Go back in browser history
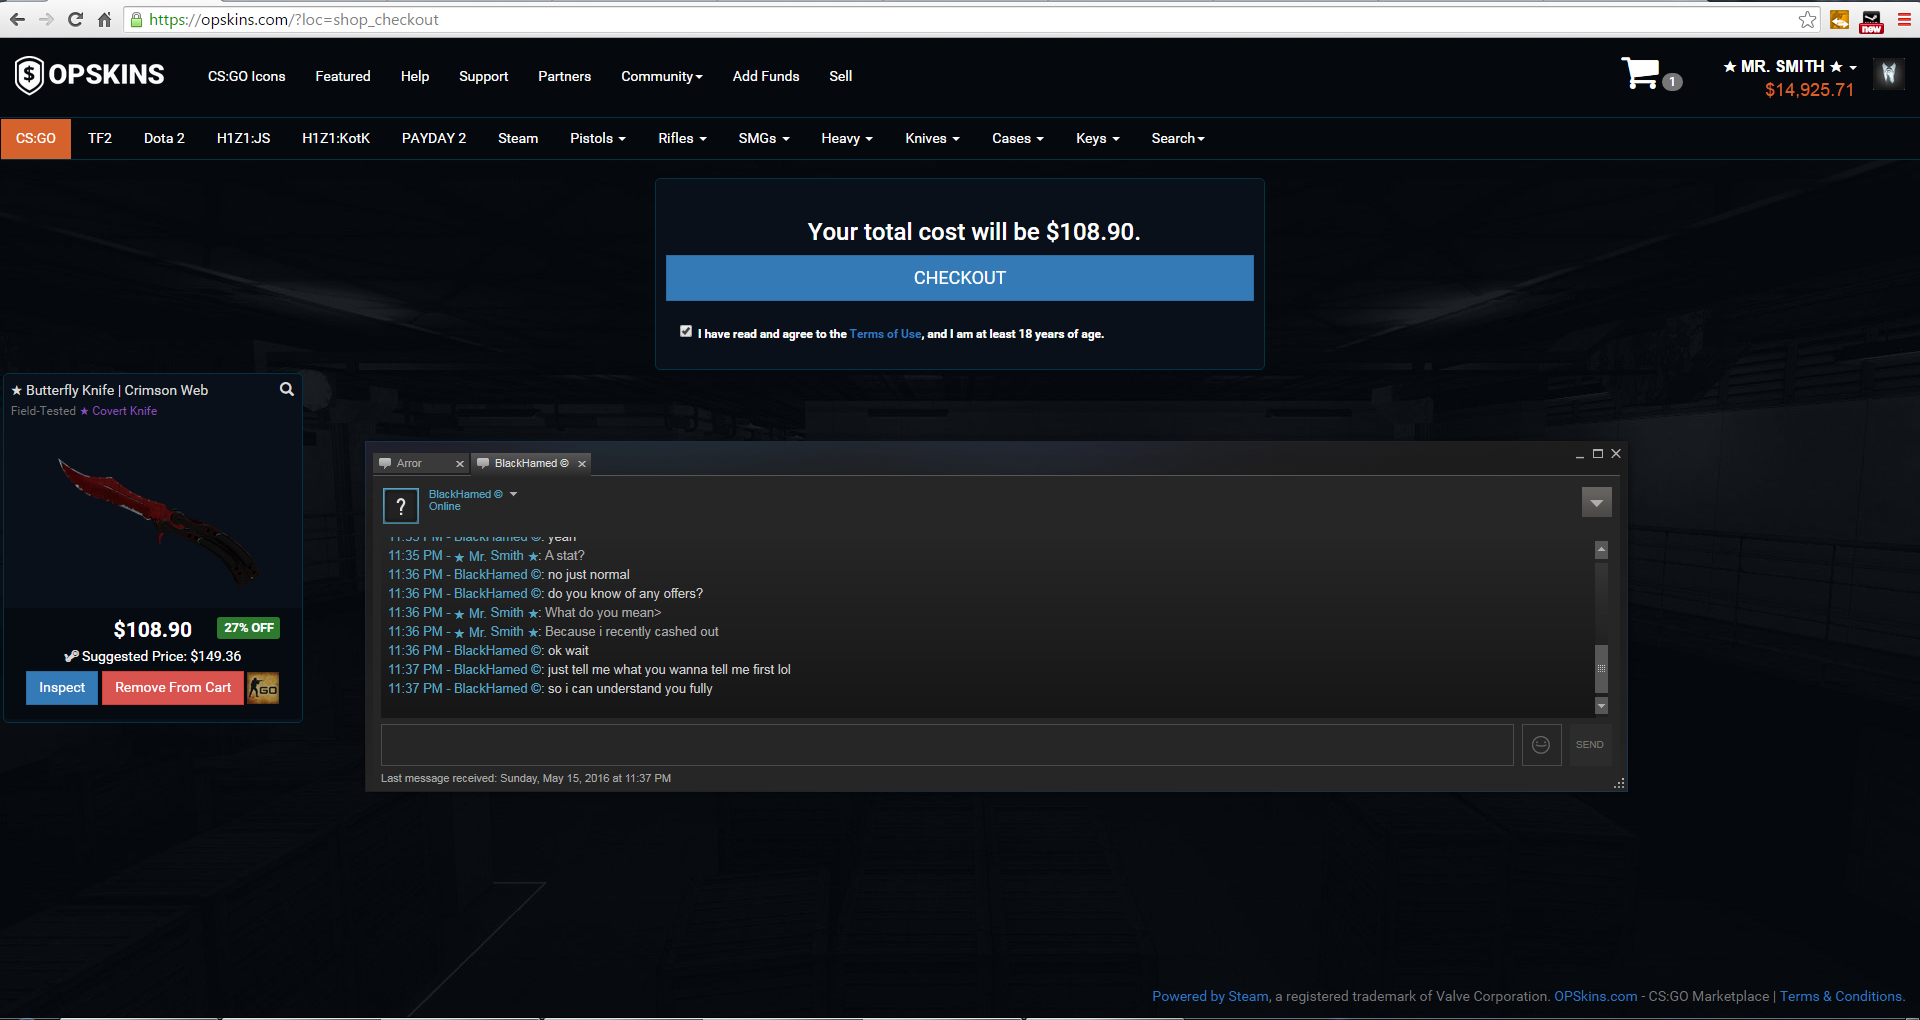Image resolution: width=1920 pixels, height=1020 pixels. (x=17, y=19)
